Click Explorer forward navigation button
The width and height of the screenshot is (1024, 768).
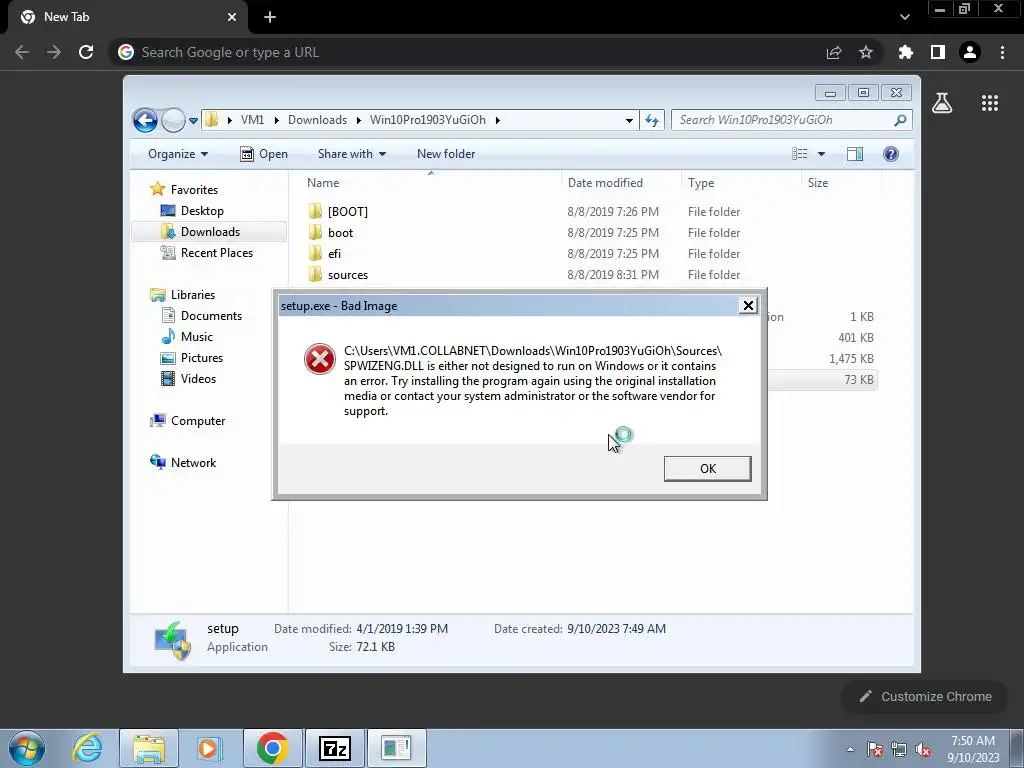172,120
